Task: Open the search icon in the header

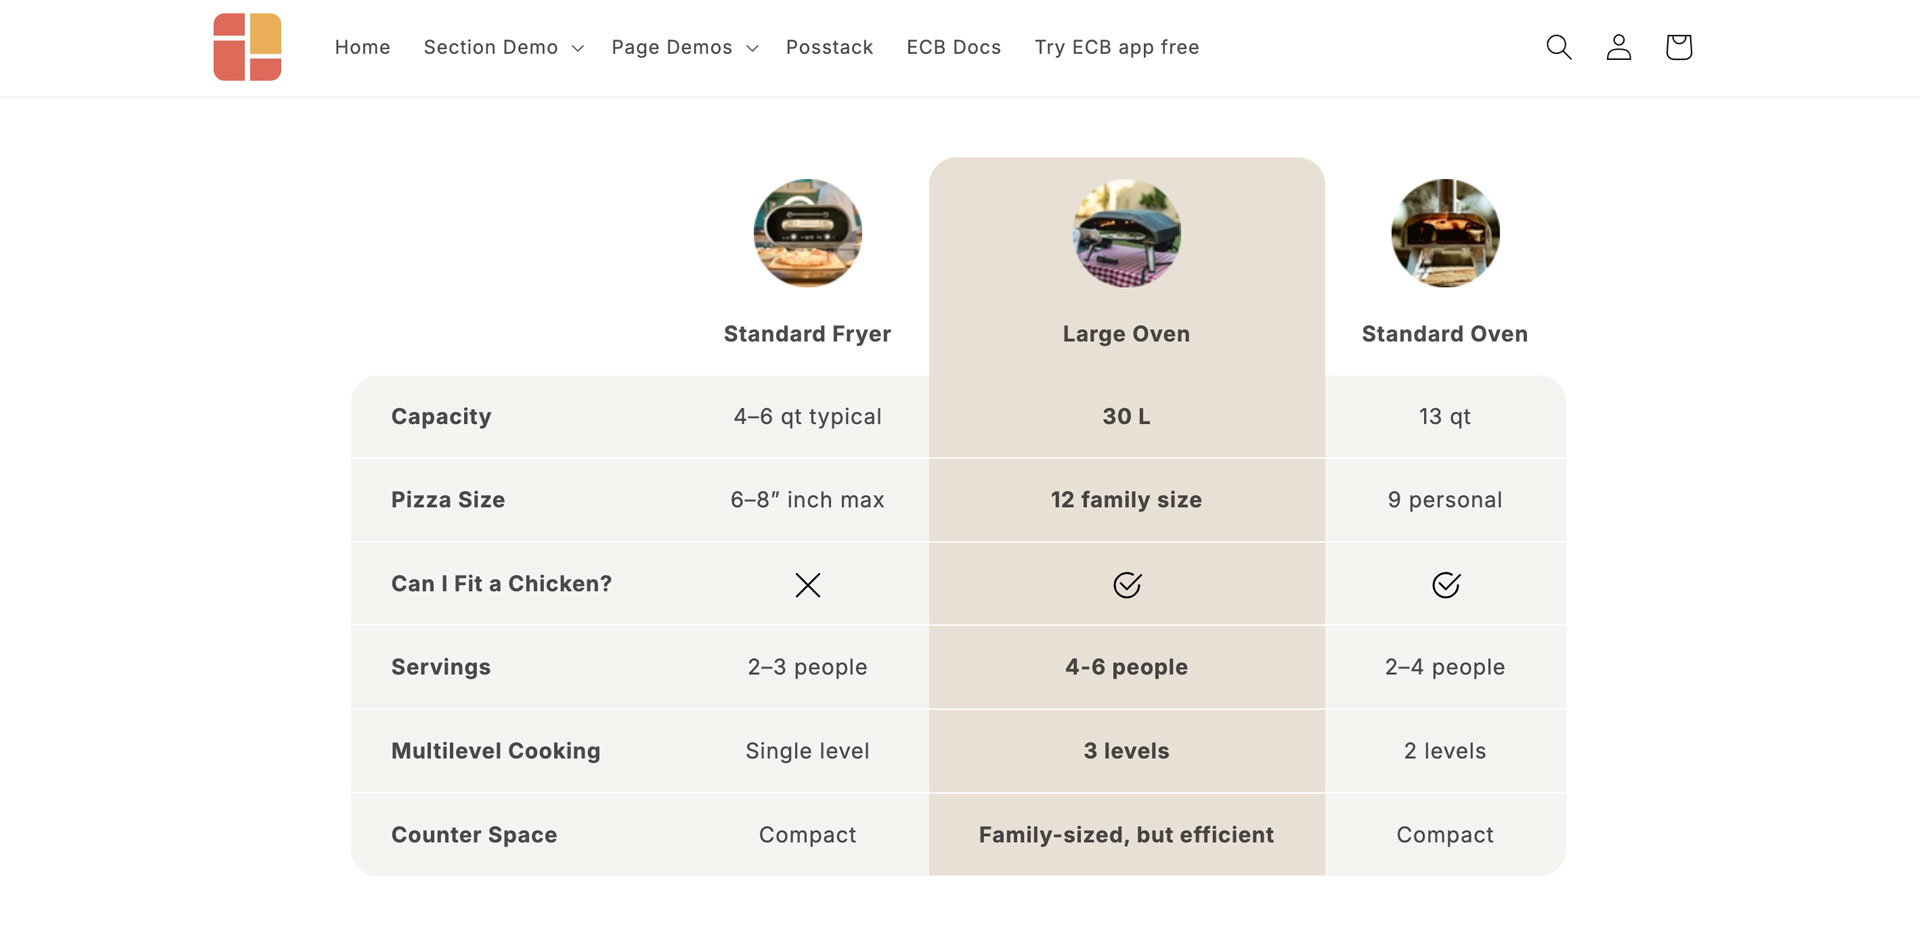Action: pos(1558,47)
